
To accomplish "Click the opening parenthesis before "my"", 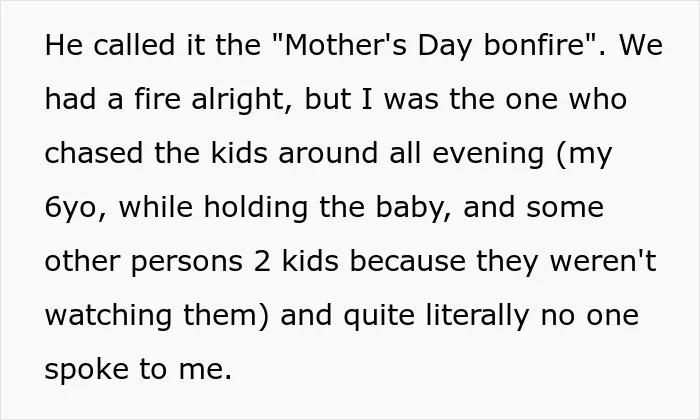I will click(x=560, y=154).
